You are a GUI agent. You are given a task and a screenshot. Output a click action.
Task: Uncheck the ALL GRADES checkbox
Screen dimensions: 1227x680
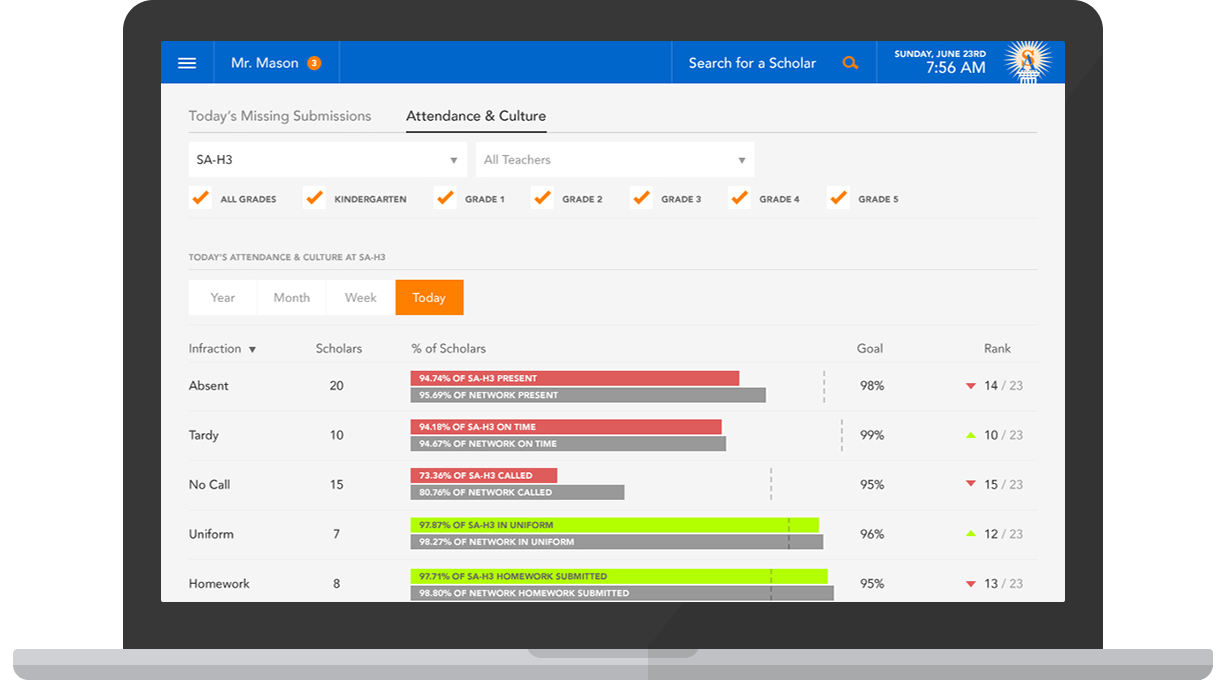(x=200, y=198)
